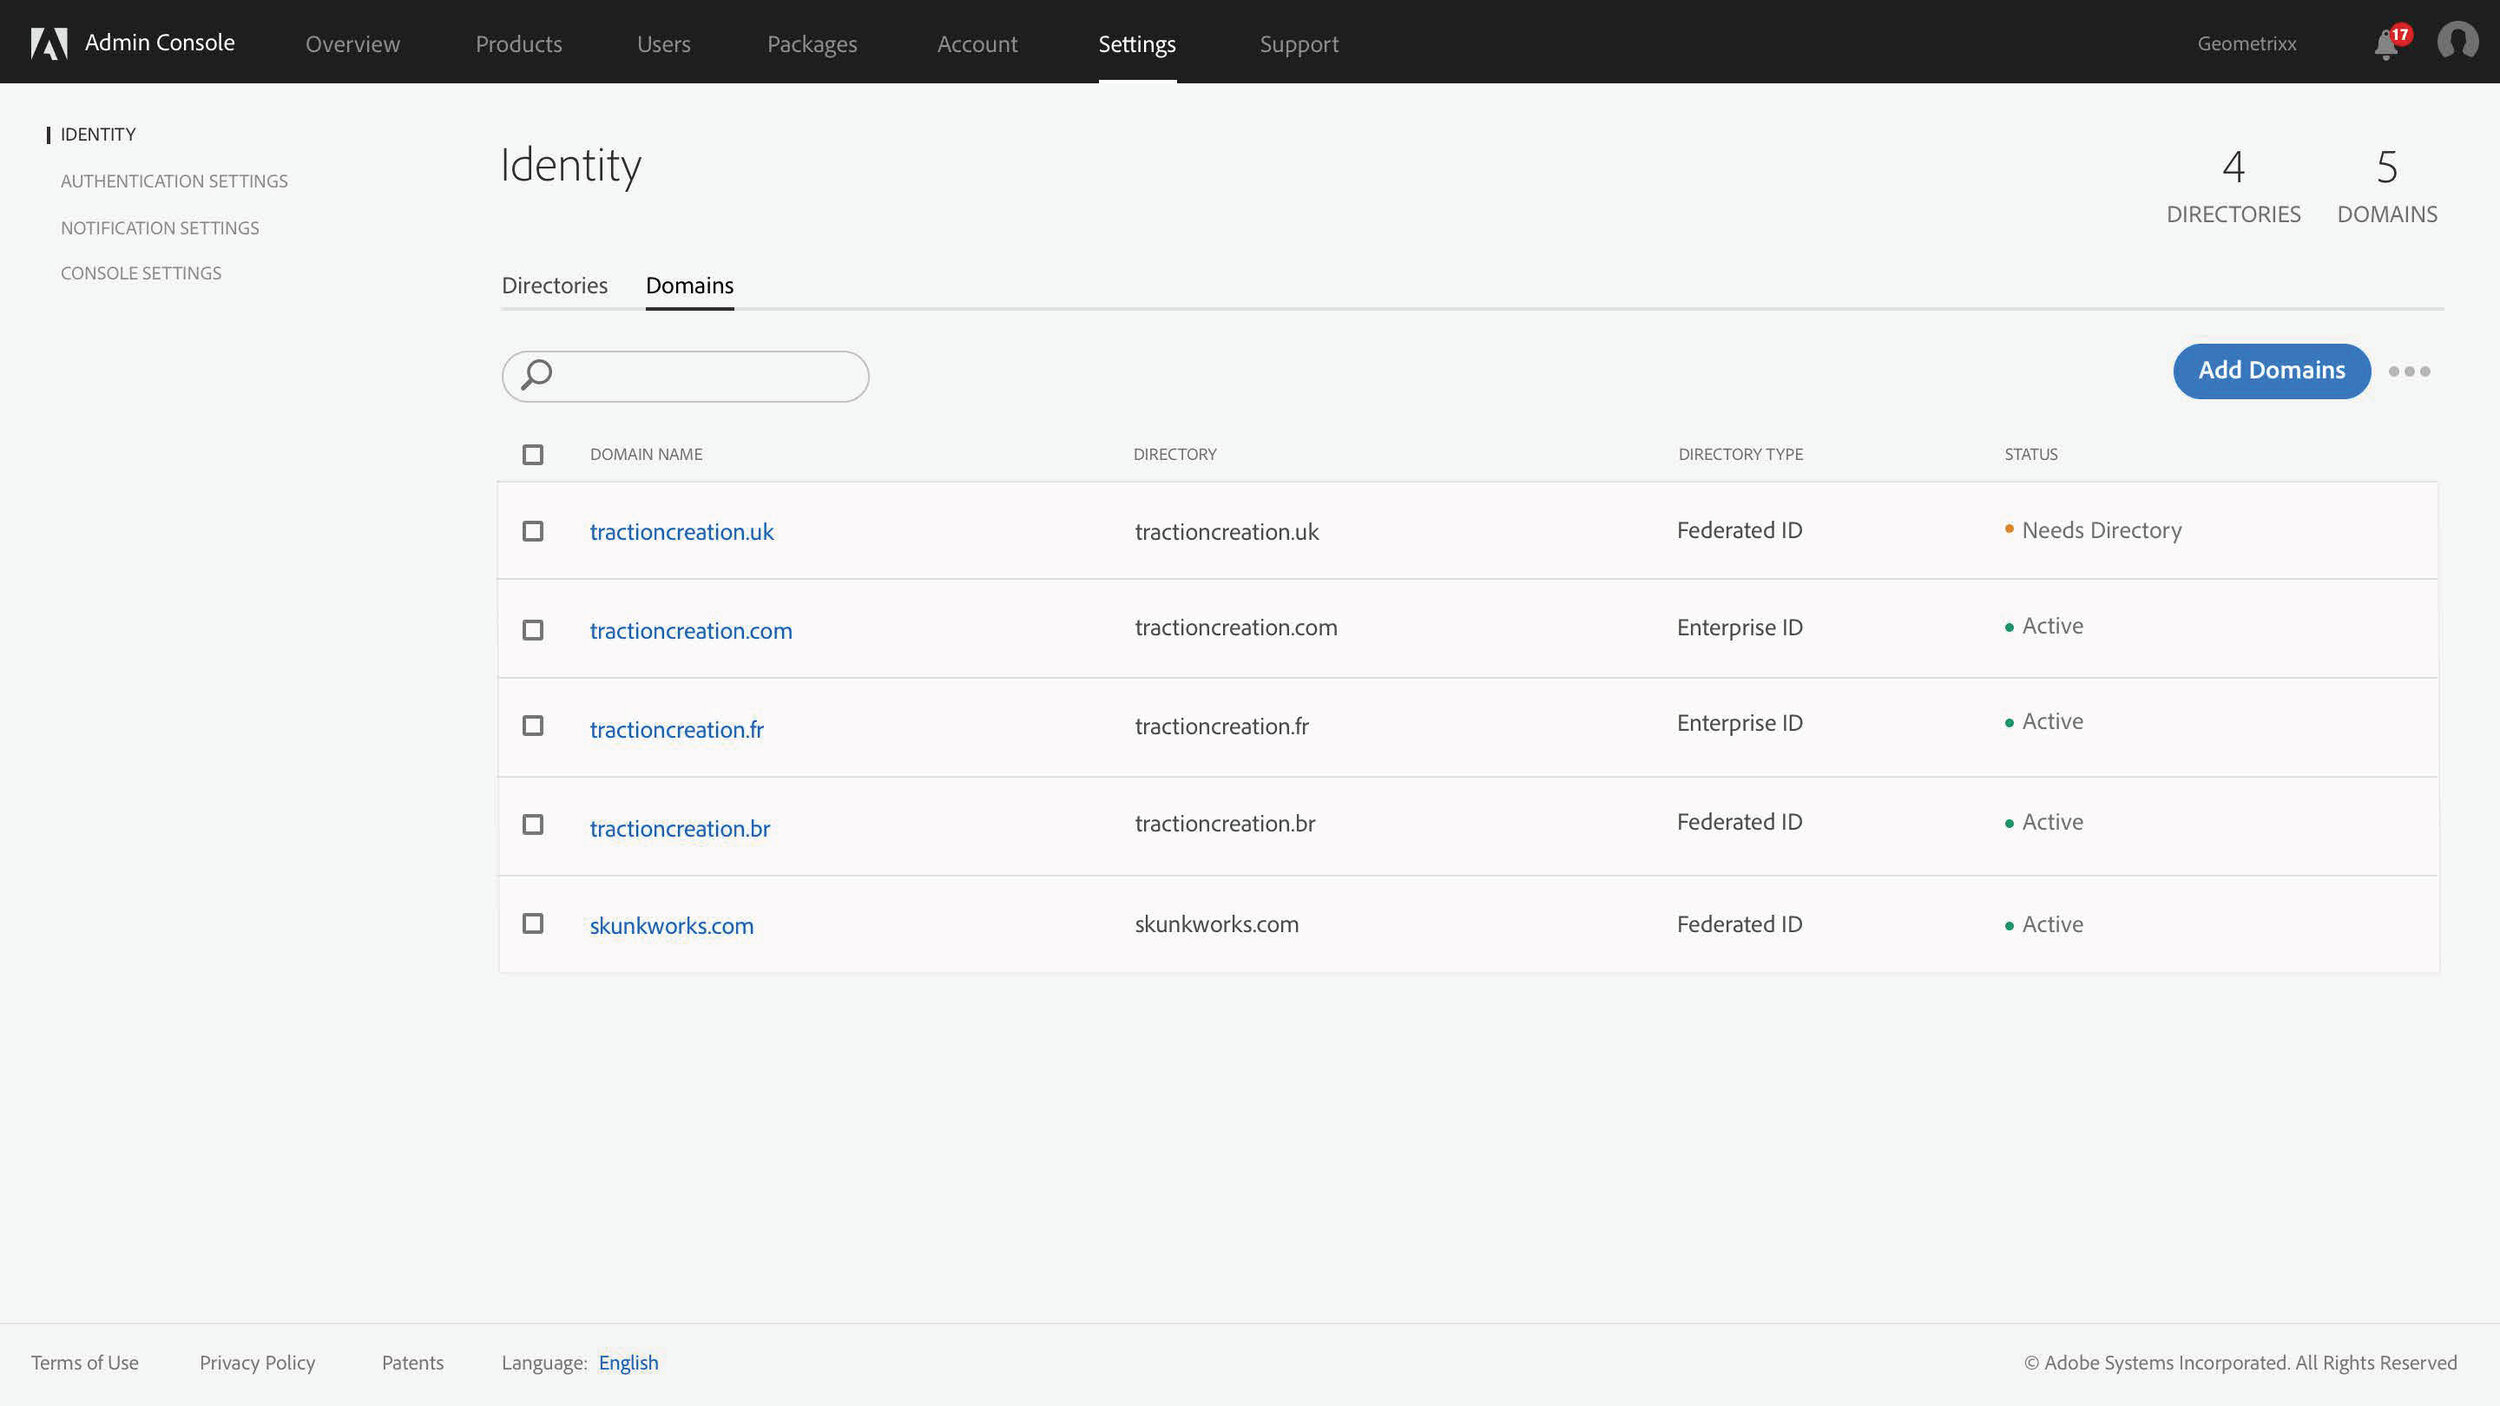Switch to the Directories tab
This screenshot has width=2500, height=1406.
coord(555,285)
